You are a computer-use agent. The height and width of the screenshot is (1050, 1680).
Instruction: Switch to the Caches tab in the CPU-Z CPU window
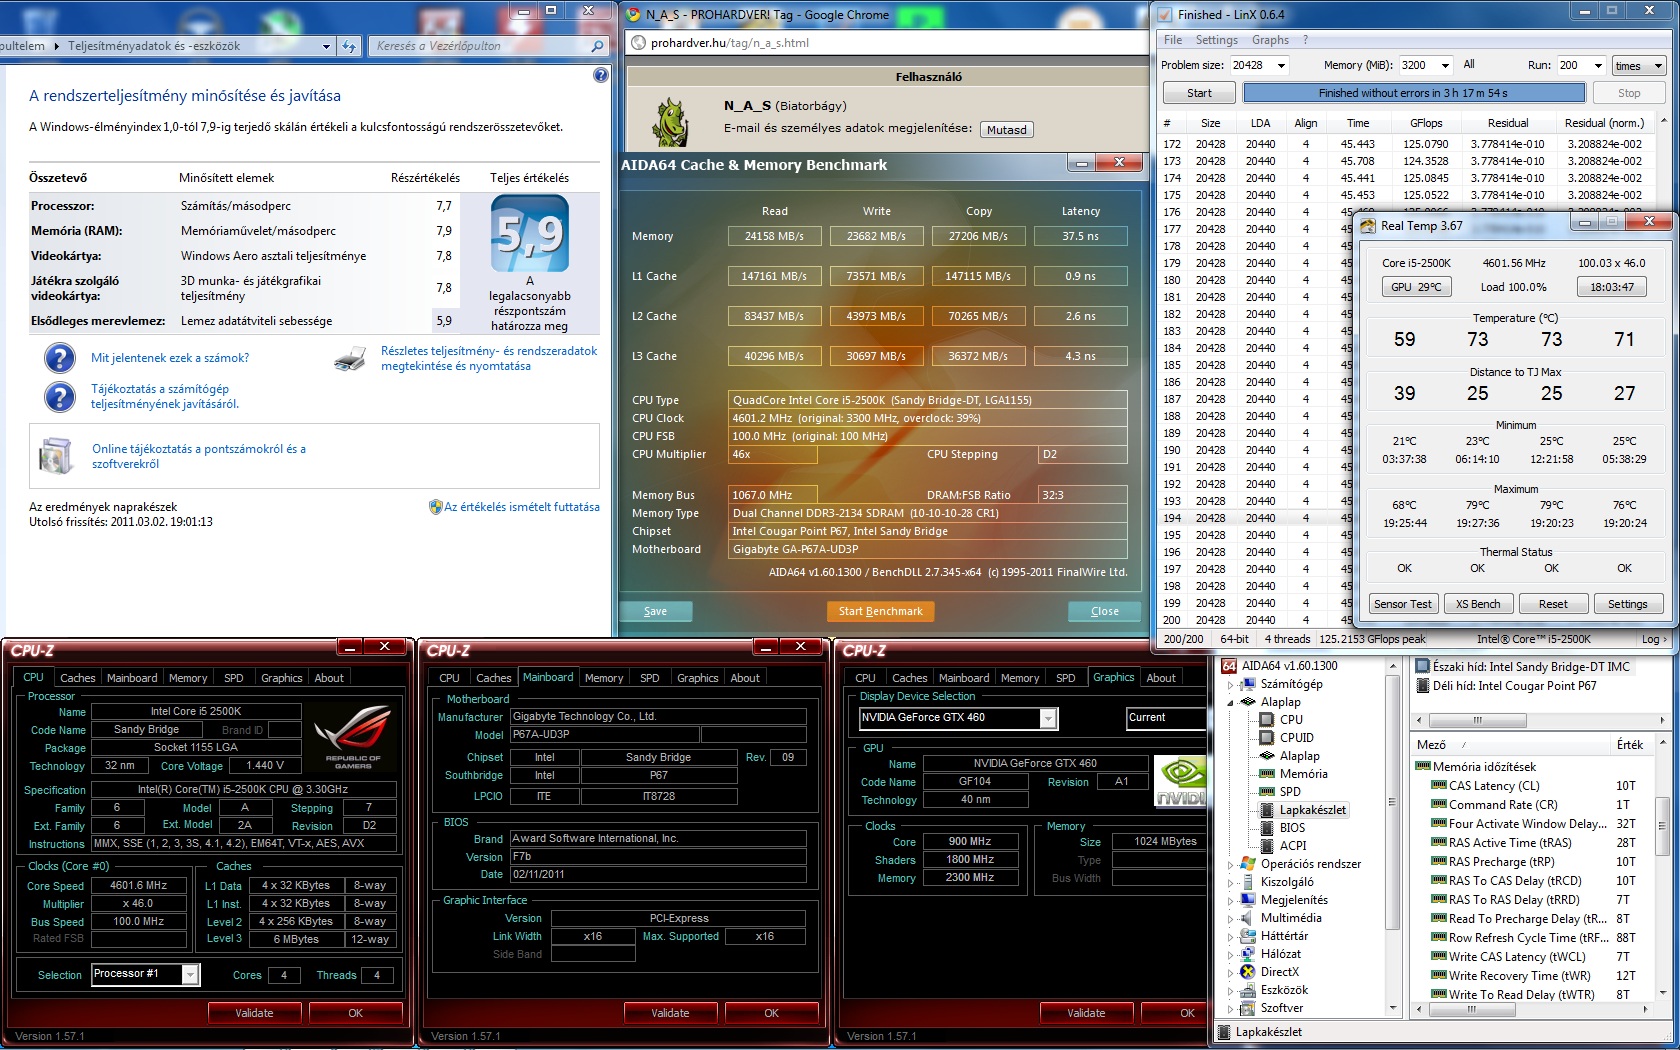pos(78,678)
